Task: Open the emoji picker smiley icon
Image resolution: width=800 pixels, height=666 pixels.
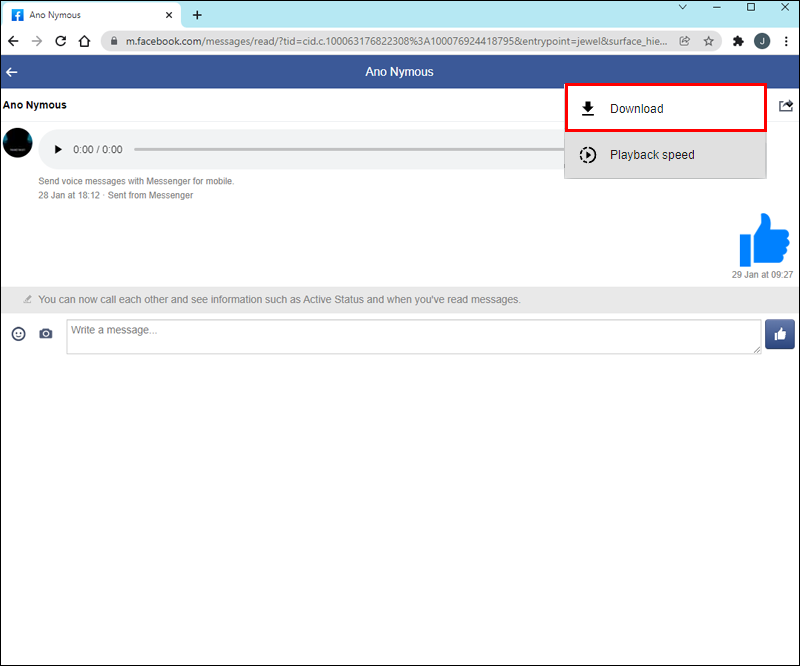Action: 19,334
